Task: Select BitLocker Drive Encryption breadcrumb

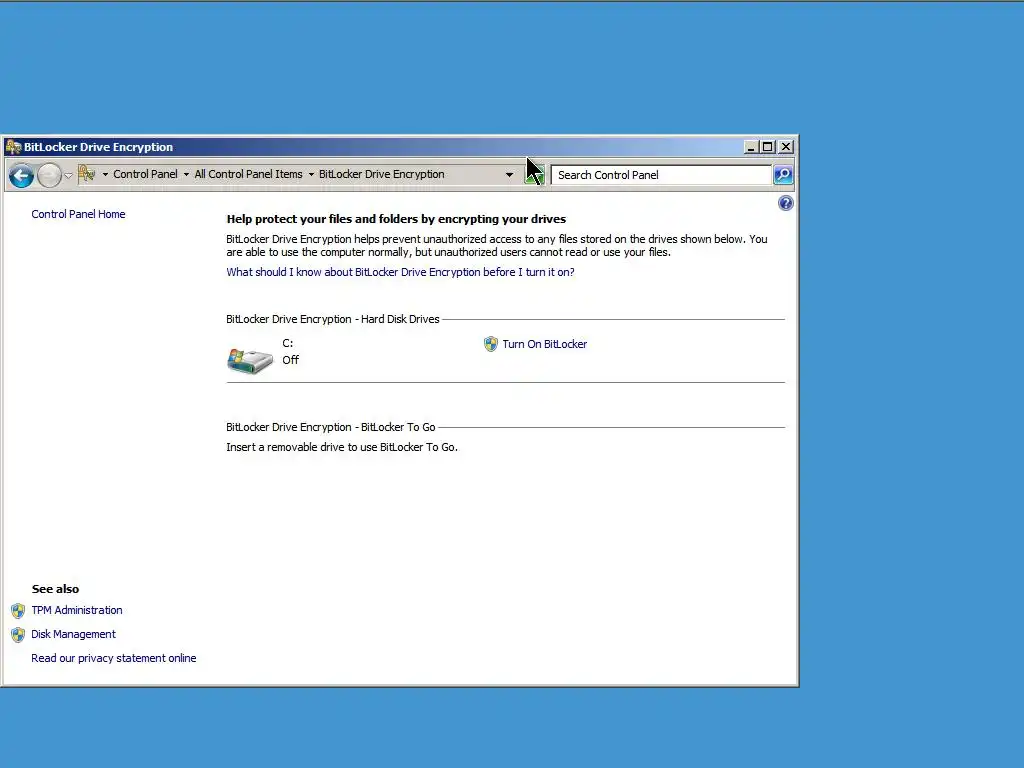Action: tap(381, 174)
